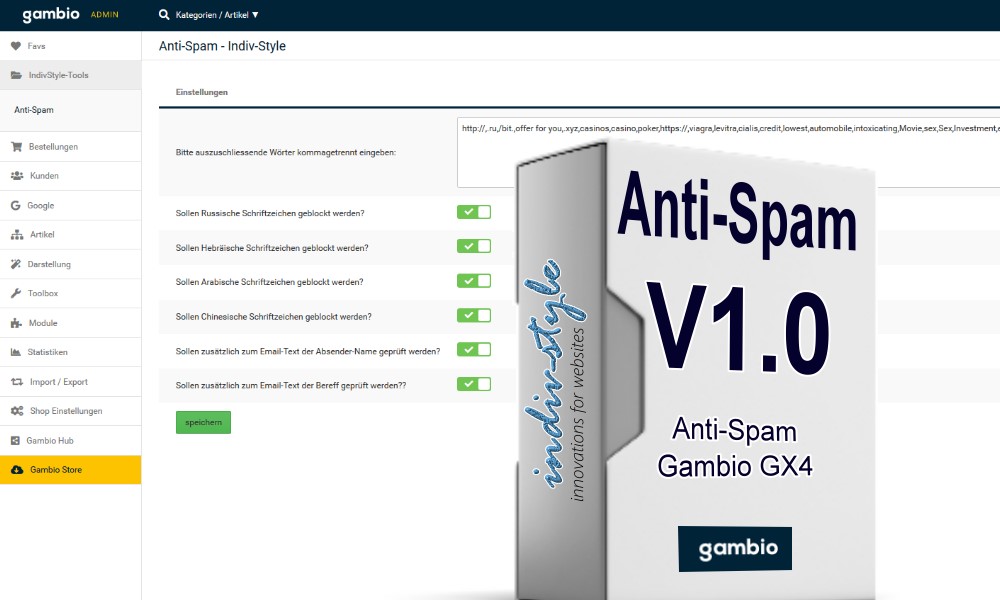The height and width of the screenshot is (600, 1000).
Task: Open the Darstellung menu
Action: [x=70, y=264]
